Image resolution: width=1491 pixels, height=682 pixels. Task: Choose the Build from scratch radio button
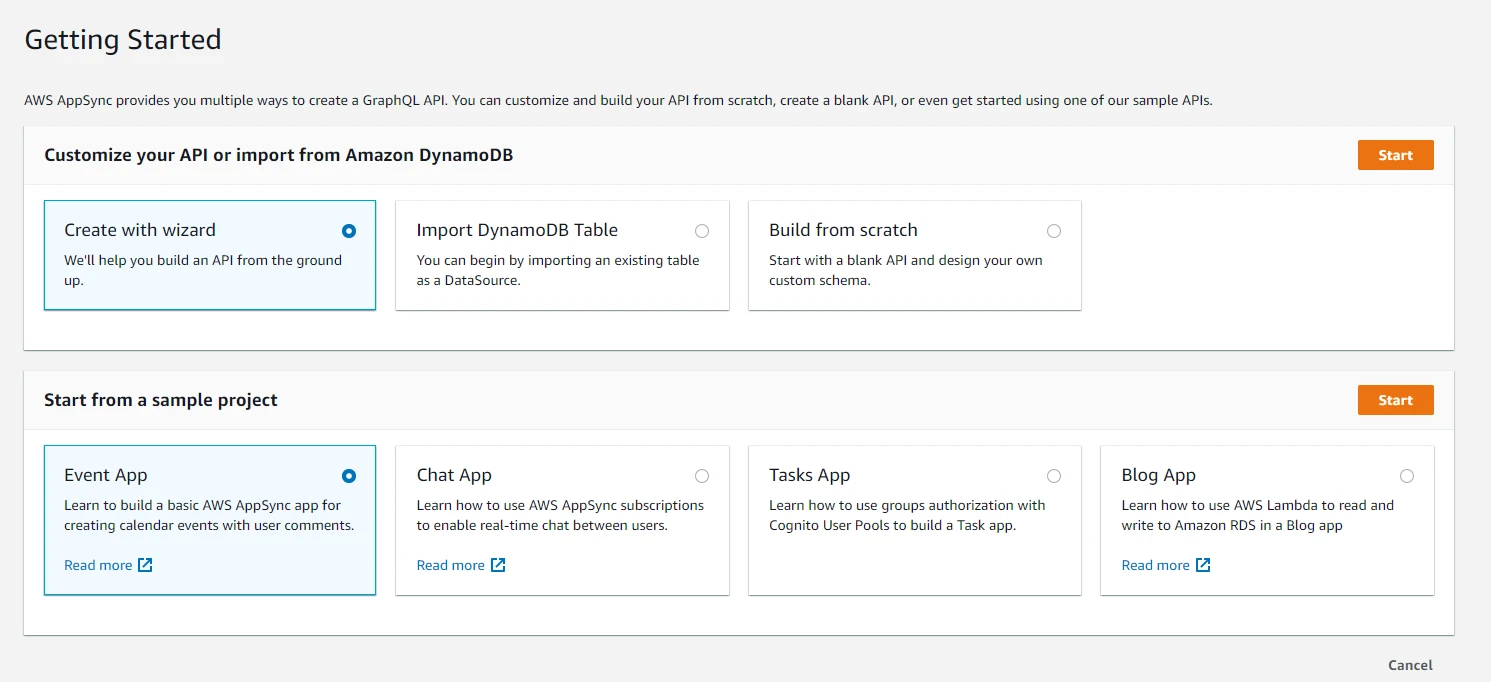1054,231
